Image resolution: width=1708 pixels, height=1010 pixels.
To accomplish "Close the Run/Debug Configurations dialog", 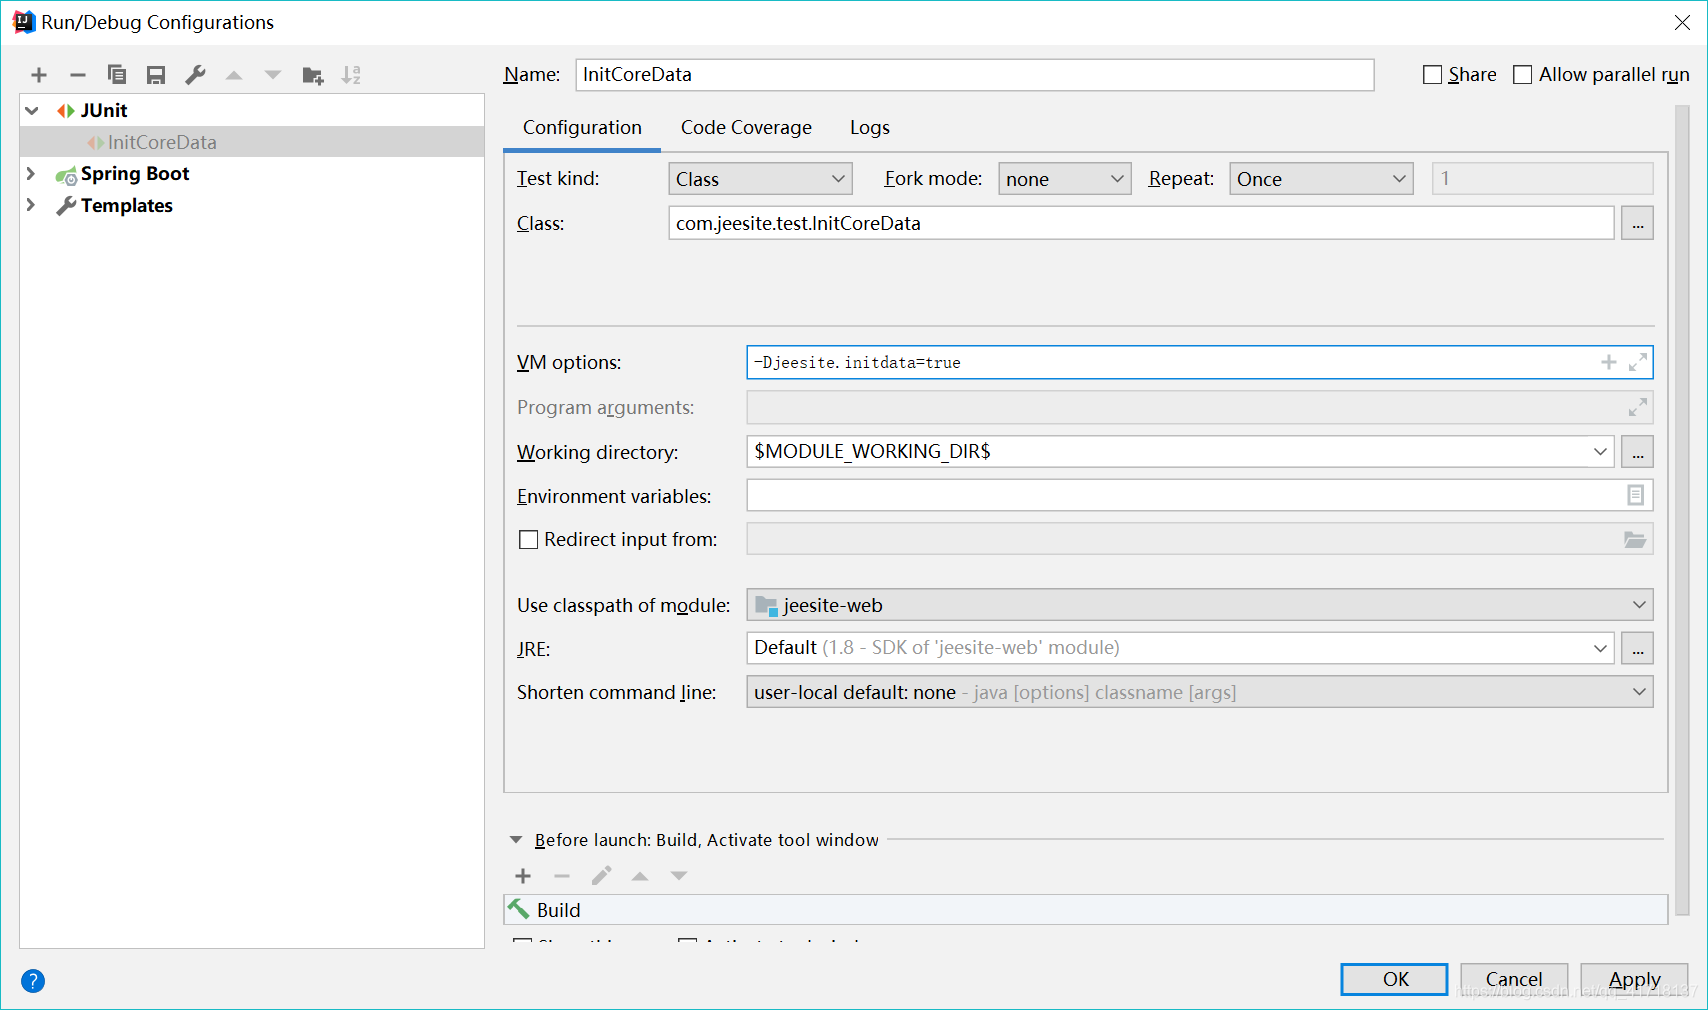I will pyautogui.click(x=1682, y=22).
